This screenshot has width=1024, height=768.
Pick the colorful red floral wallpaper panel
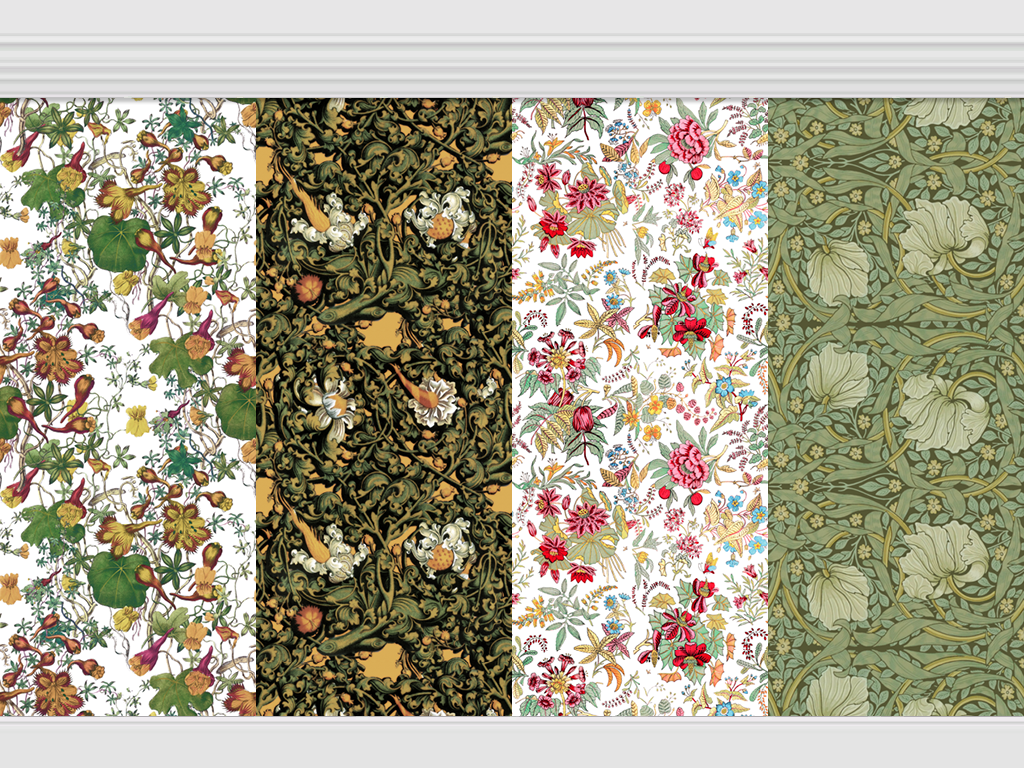pyautogui.click(x=640, y=400)
